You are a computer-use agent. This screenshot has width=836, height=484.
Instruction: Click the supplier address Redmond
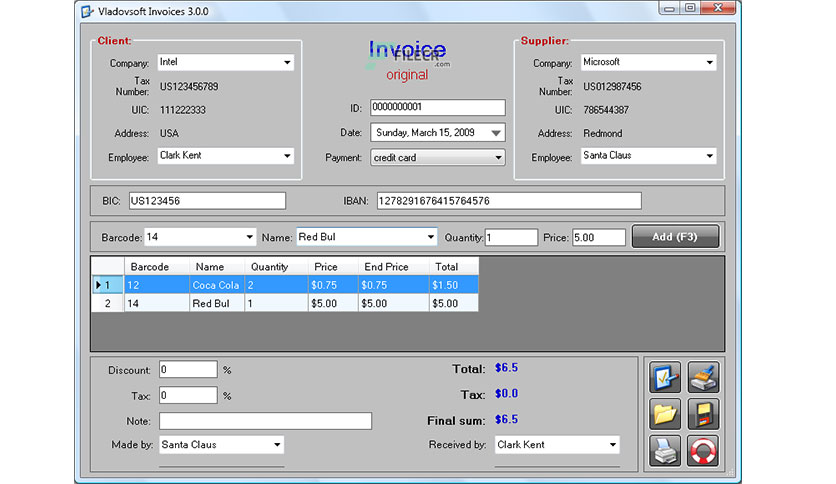pos(602,133)
